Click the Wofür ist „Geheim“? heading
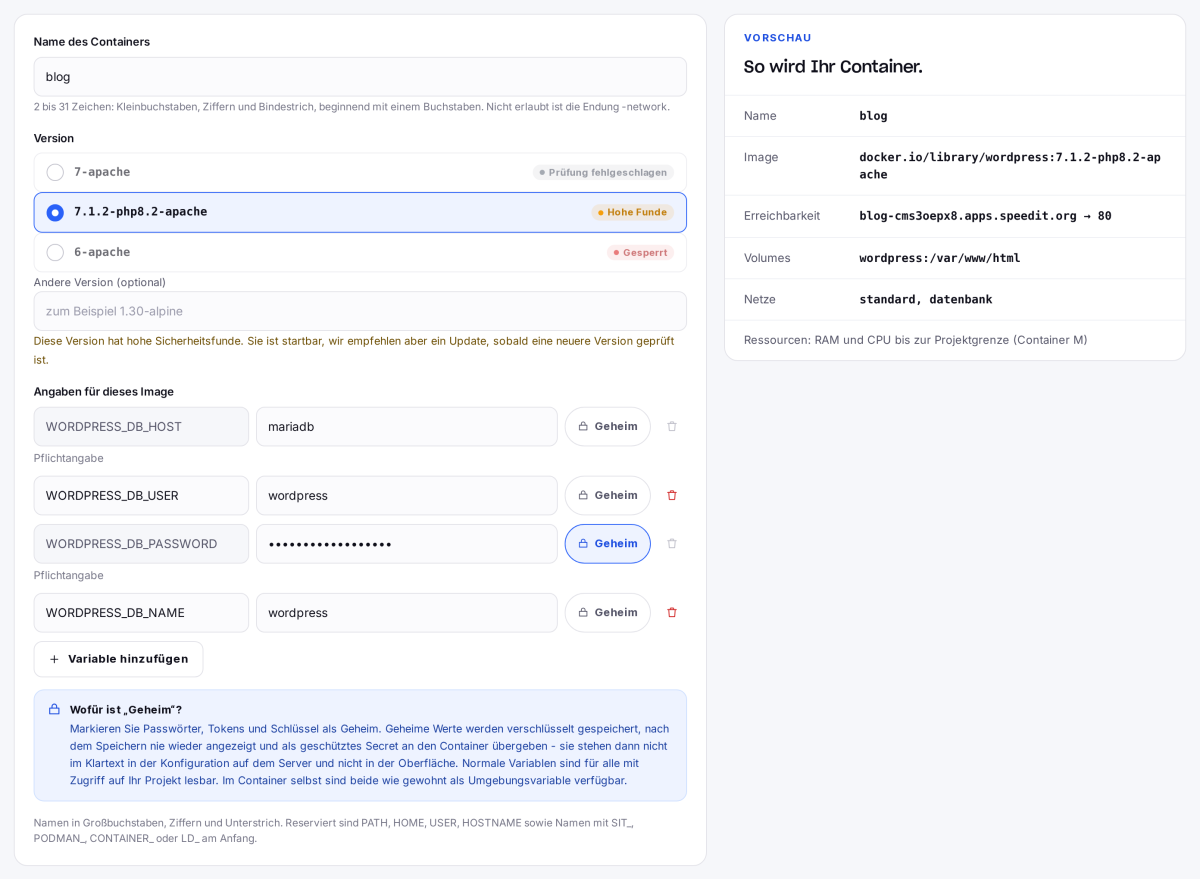 126,709
